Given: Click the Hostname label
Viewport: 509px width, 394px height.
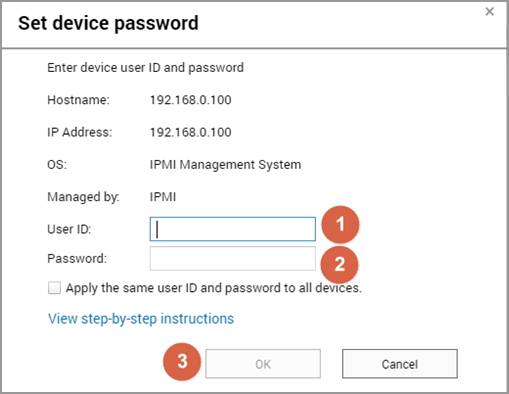Looking at the screenshot, I should click(x=78, y=100).
